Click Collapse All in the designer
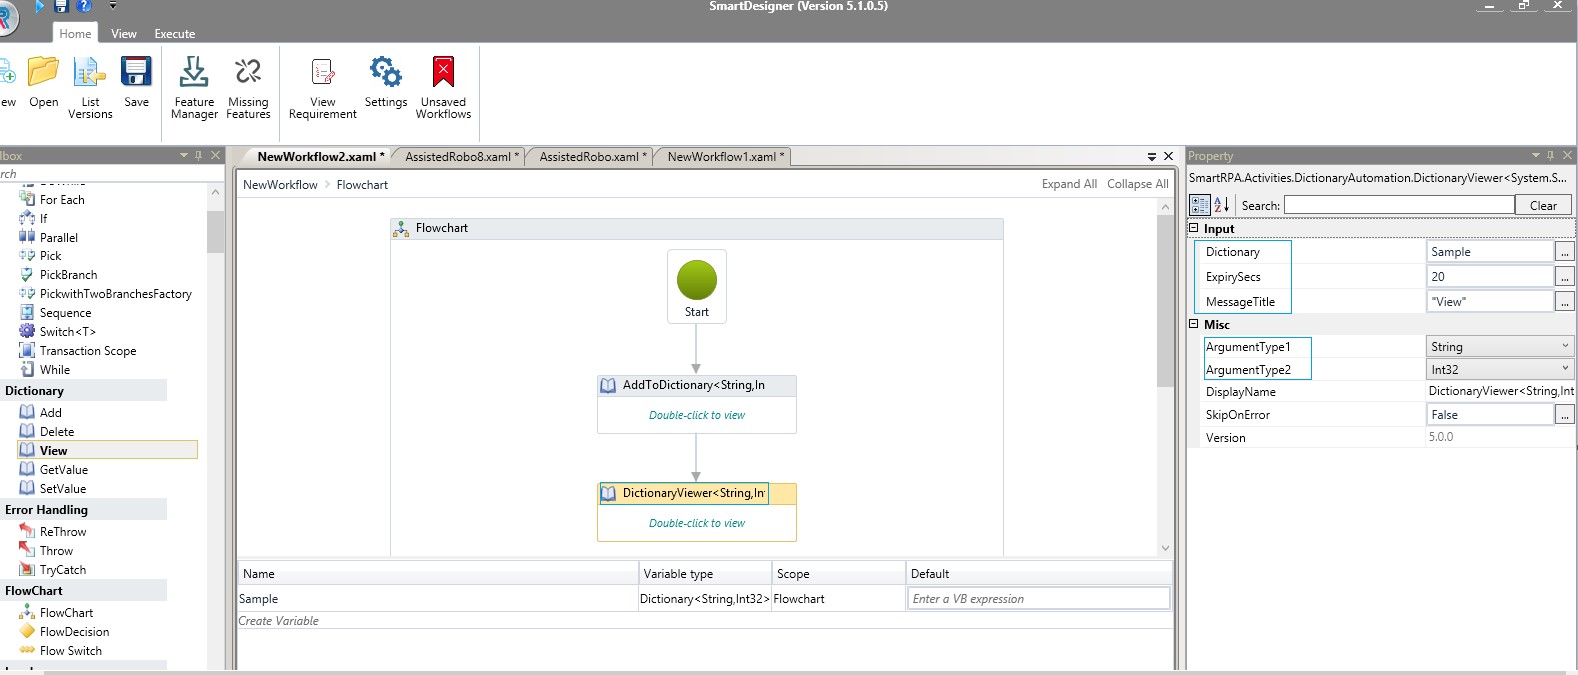Image resolution: width=1578 pixels, height=675 pixels. (x=1137, y=184)
